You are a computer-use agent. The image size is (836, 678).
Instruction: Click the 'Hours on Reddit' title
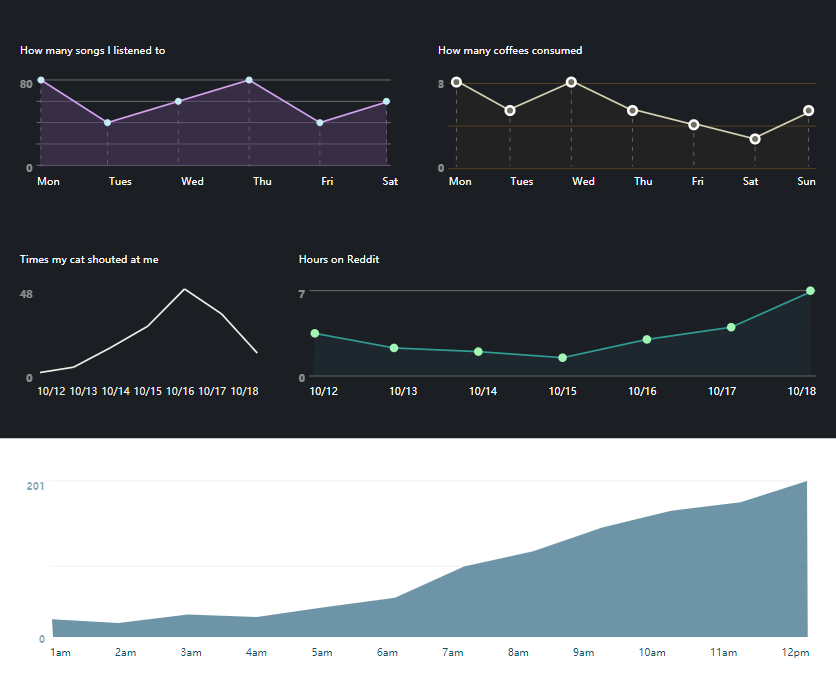pos(339,260)
